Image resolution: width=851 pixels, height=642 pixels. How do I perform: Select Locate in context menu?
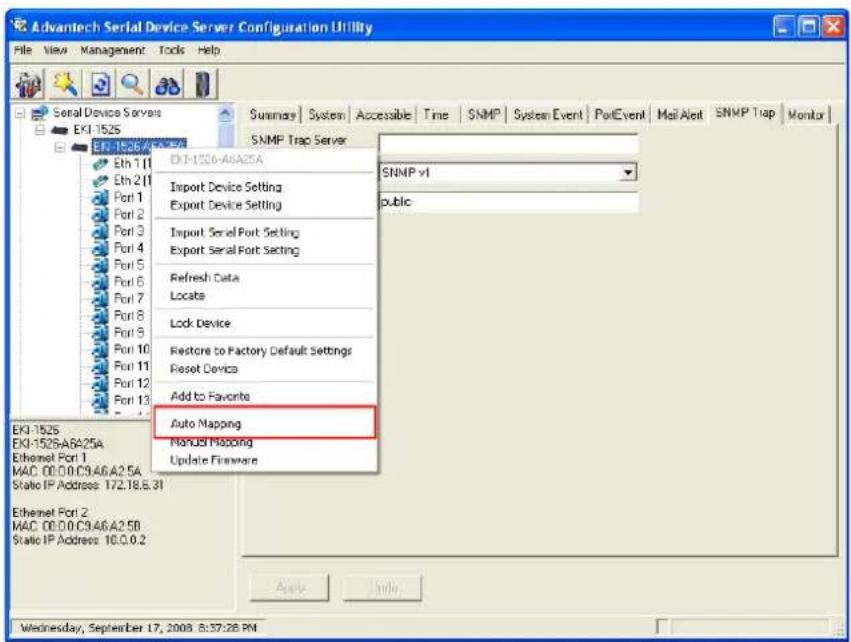264,296
